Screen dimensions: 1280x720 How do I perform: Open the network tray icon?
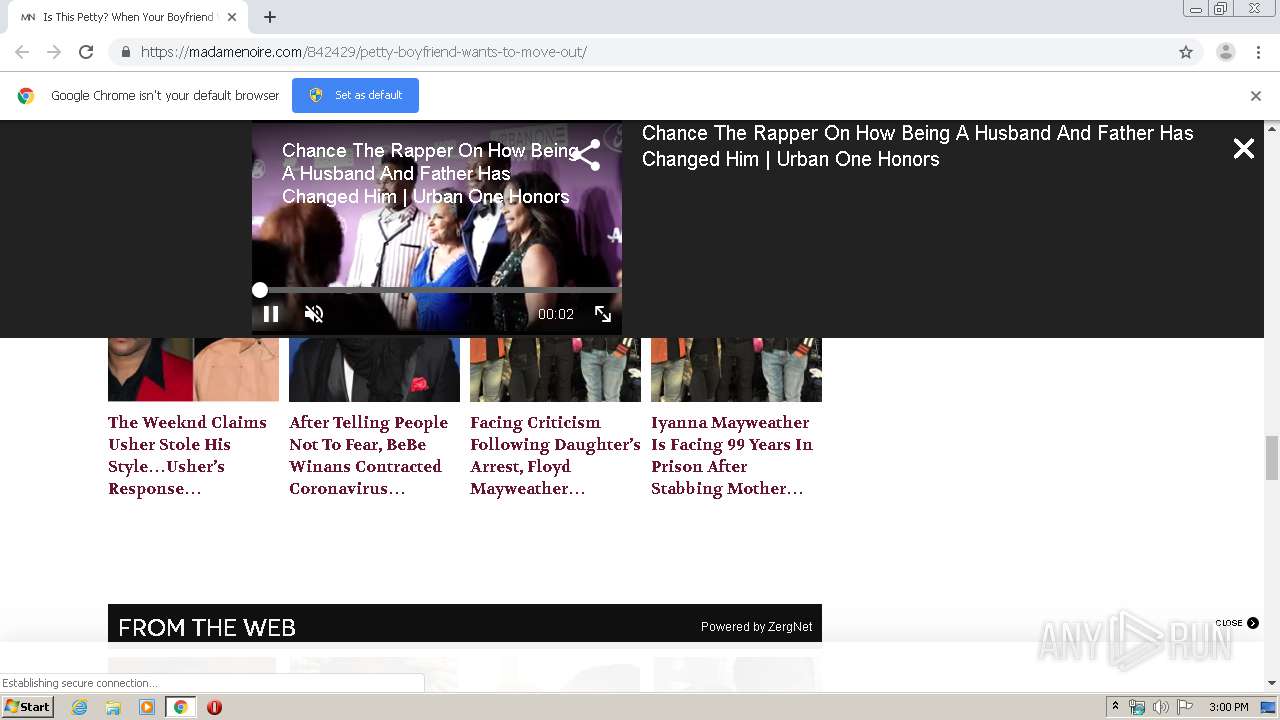pos(1136,707)
